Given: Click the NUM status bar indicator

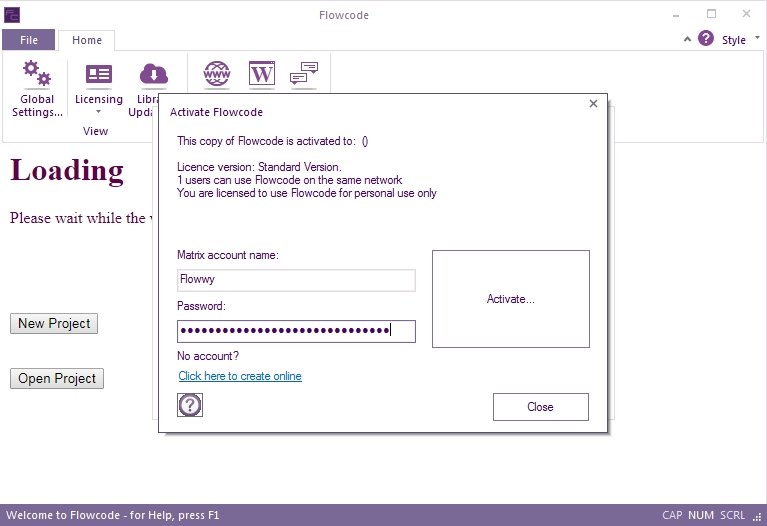Looking at the screenshot, I should pyautogui.click(x=700, y=515).
